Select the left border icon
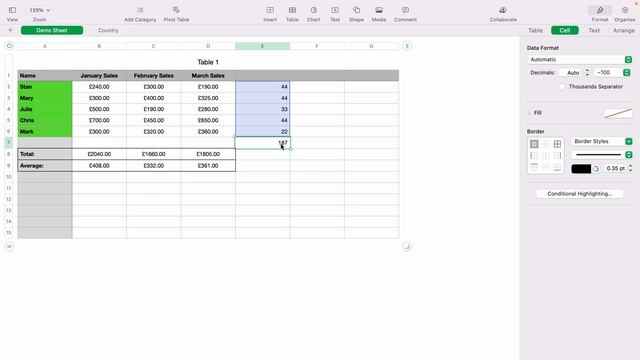The width and height of the screenshot is (640, 360). pos(534,156)
